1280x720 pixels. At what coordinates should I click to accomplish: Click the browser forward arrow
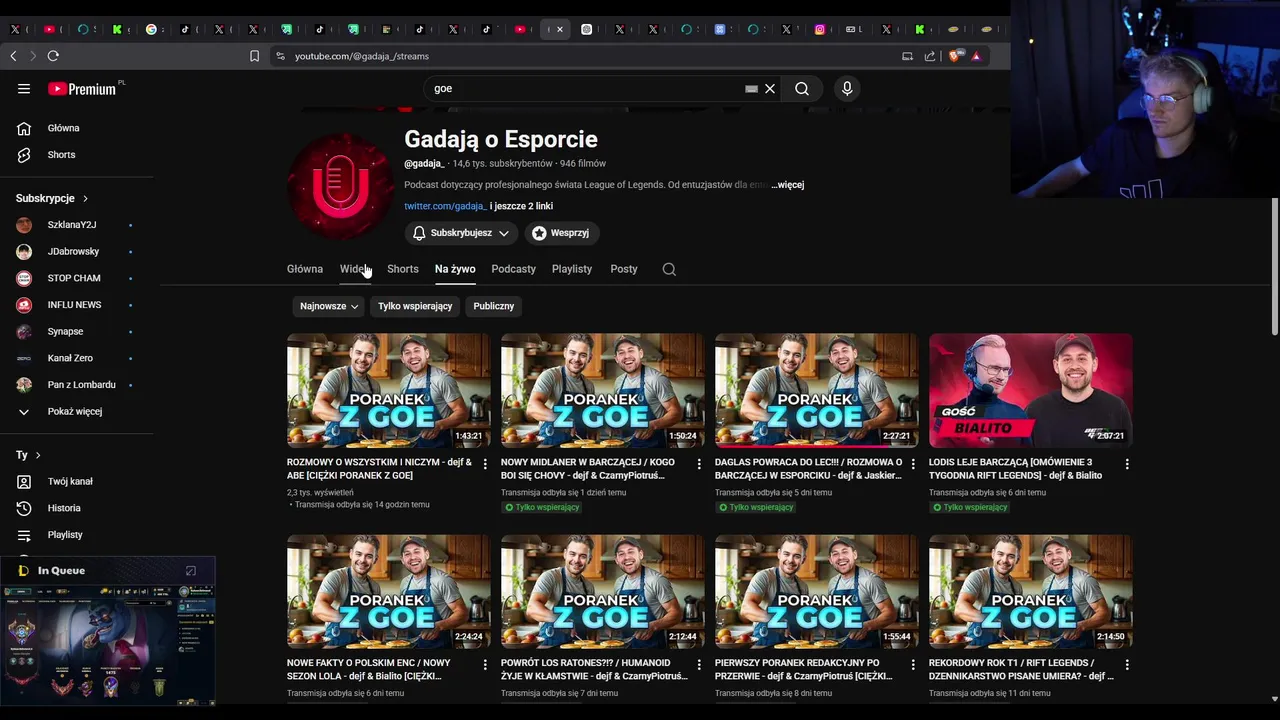coord(32,56)
